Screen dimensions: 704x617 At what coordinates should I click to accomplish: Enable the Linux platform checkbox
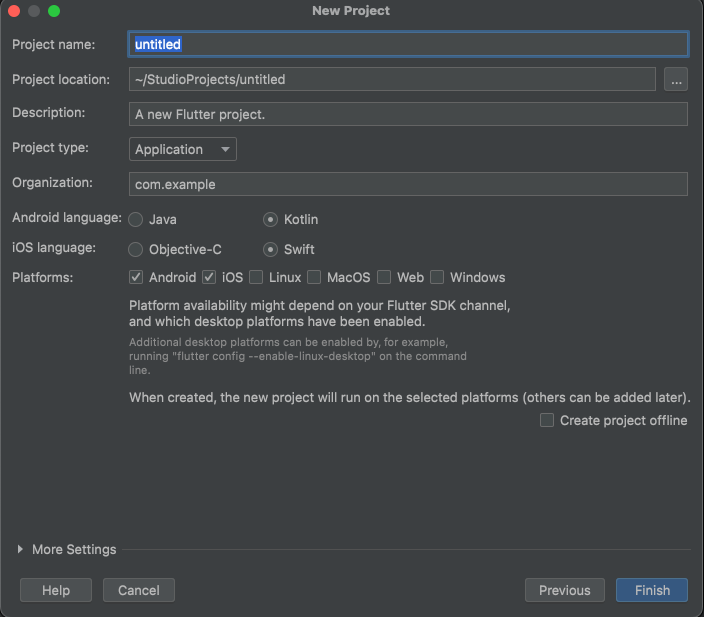(256, 277)
